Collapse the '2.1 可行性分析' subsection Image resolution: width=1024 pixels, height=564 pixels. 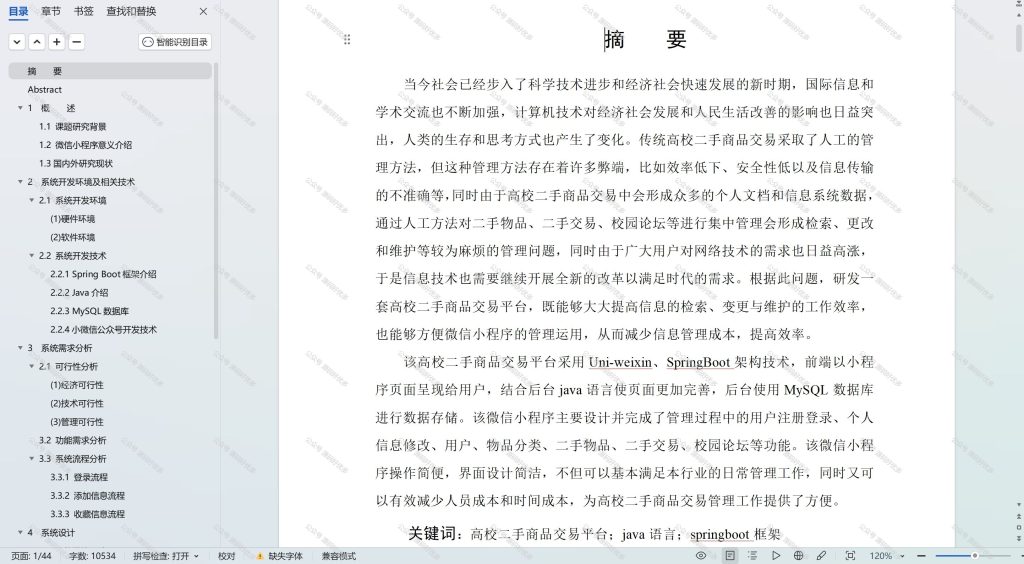point(31,366)
